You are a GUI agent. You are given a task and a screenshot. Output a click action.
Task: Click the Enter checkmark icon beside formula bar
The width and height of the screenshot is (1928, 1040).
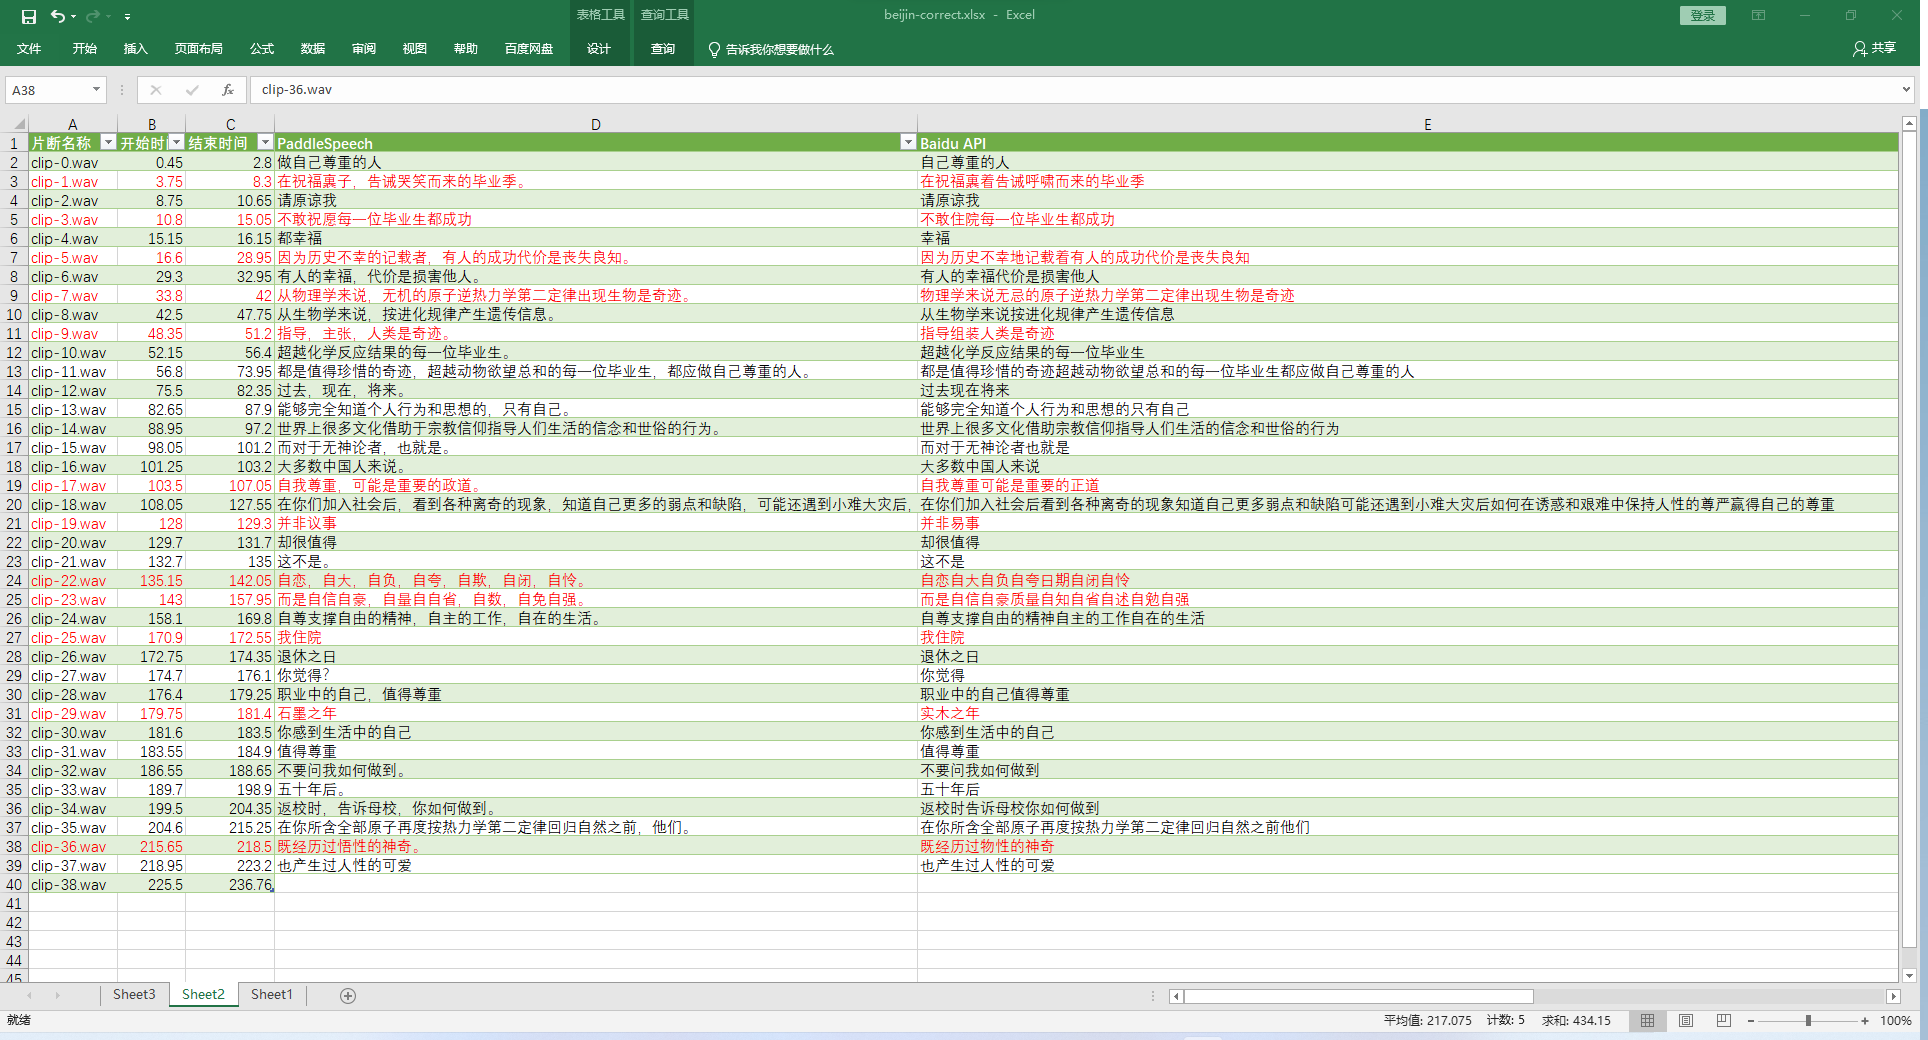192,90
